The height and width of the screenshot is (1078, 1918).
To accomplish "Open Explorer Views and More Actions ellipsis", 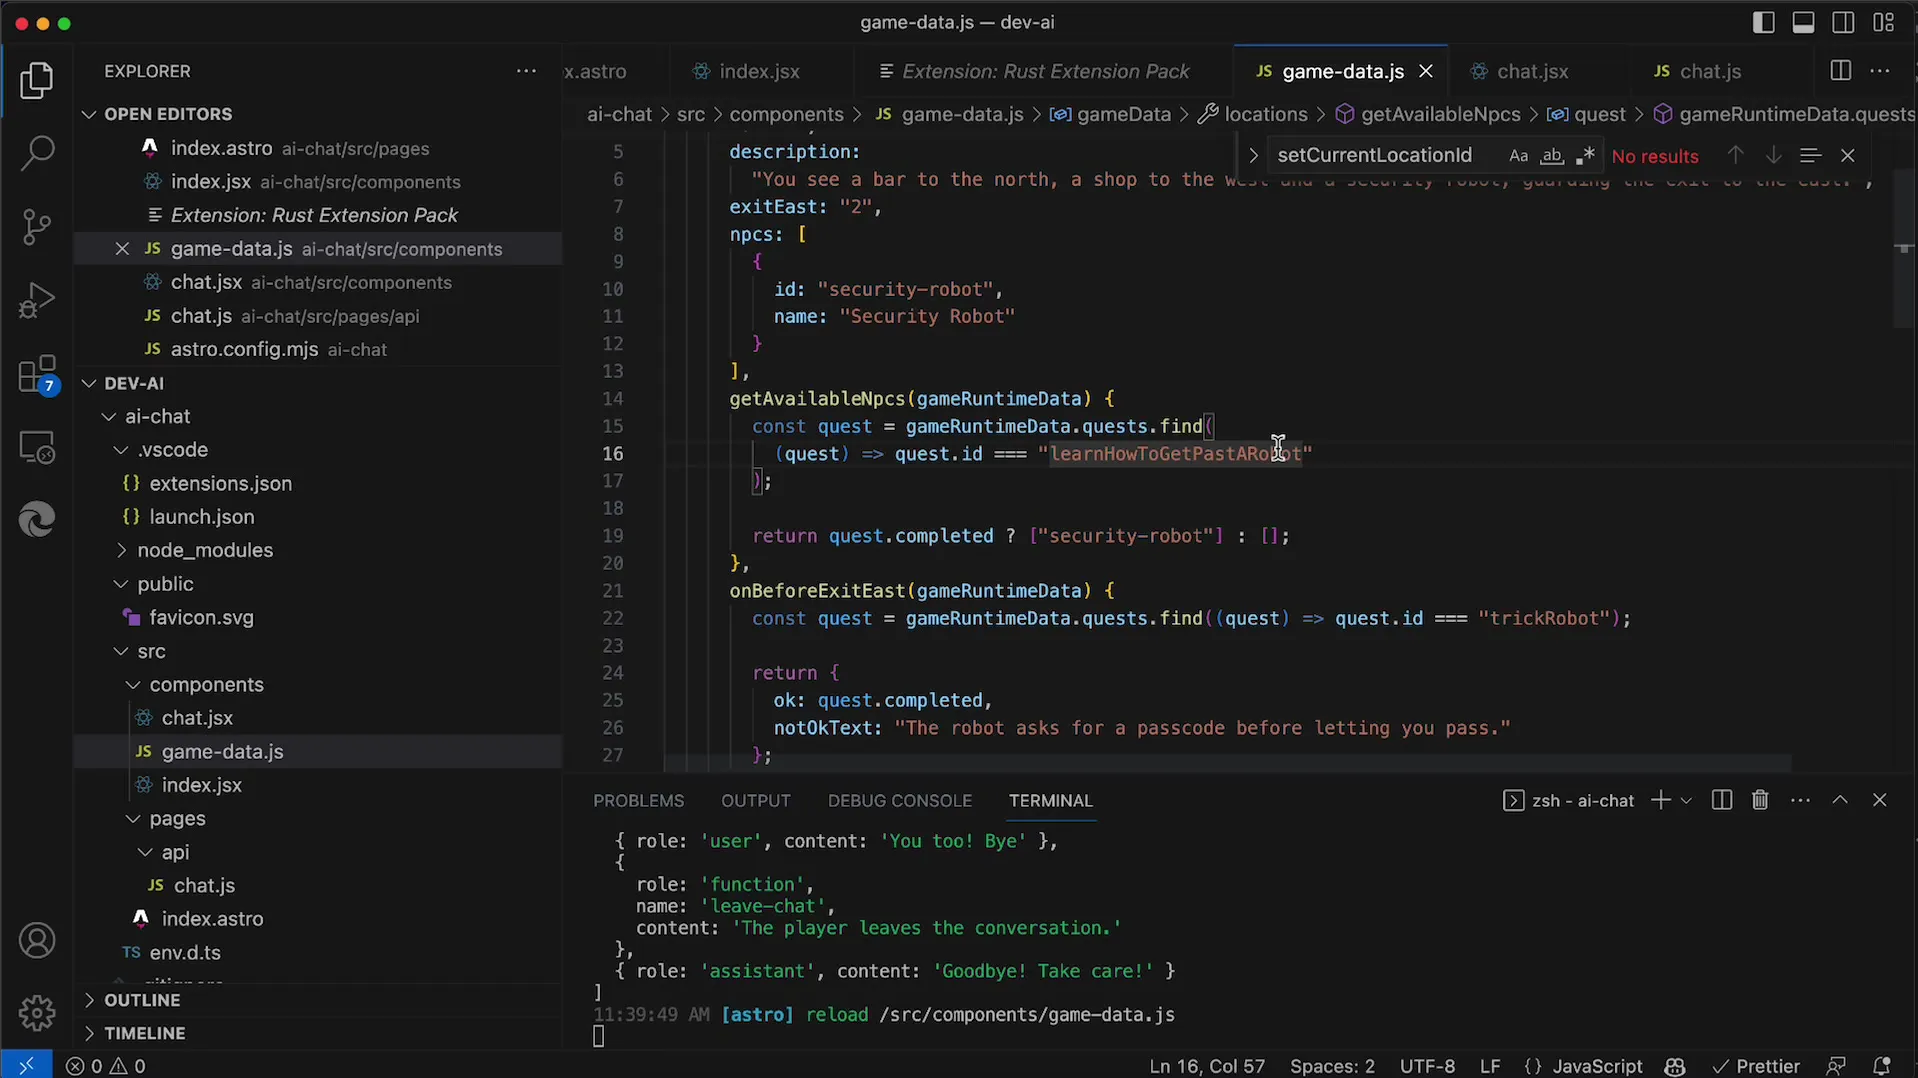I will click(526, 71).
